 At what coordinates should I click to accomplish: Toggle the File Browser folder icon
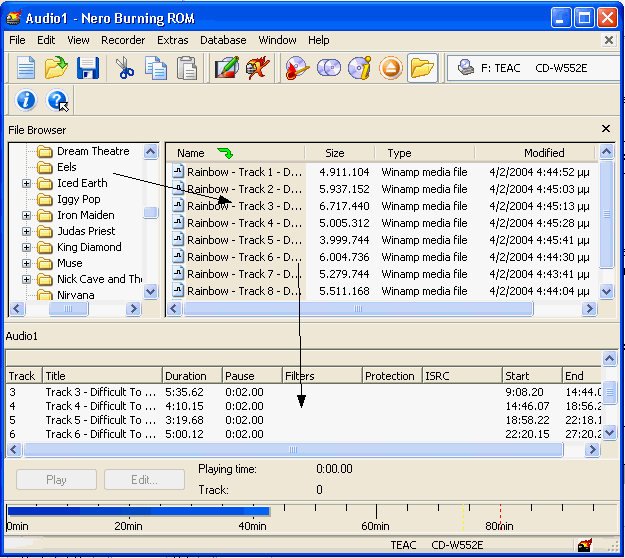[x=422, y=68]
